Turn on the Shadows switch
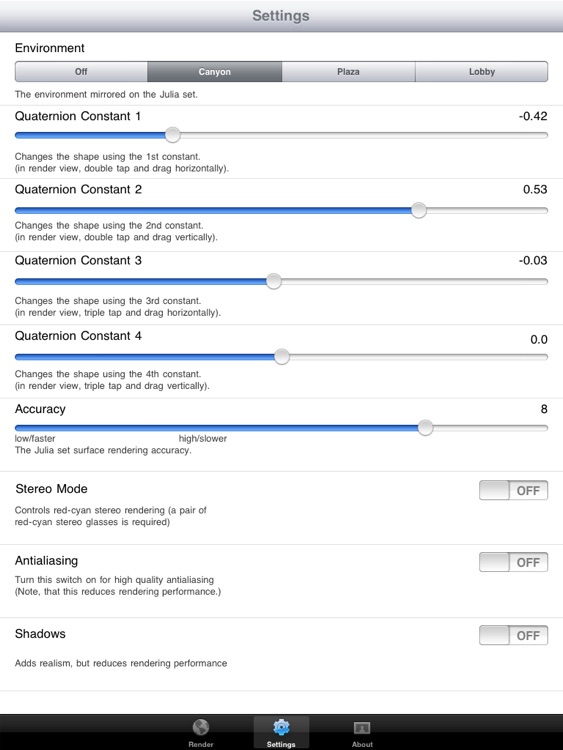Viewport: 563px width, 750px height. pyautogui.click(x=513, y=635)
